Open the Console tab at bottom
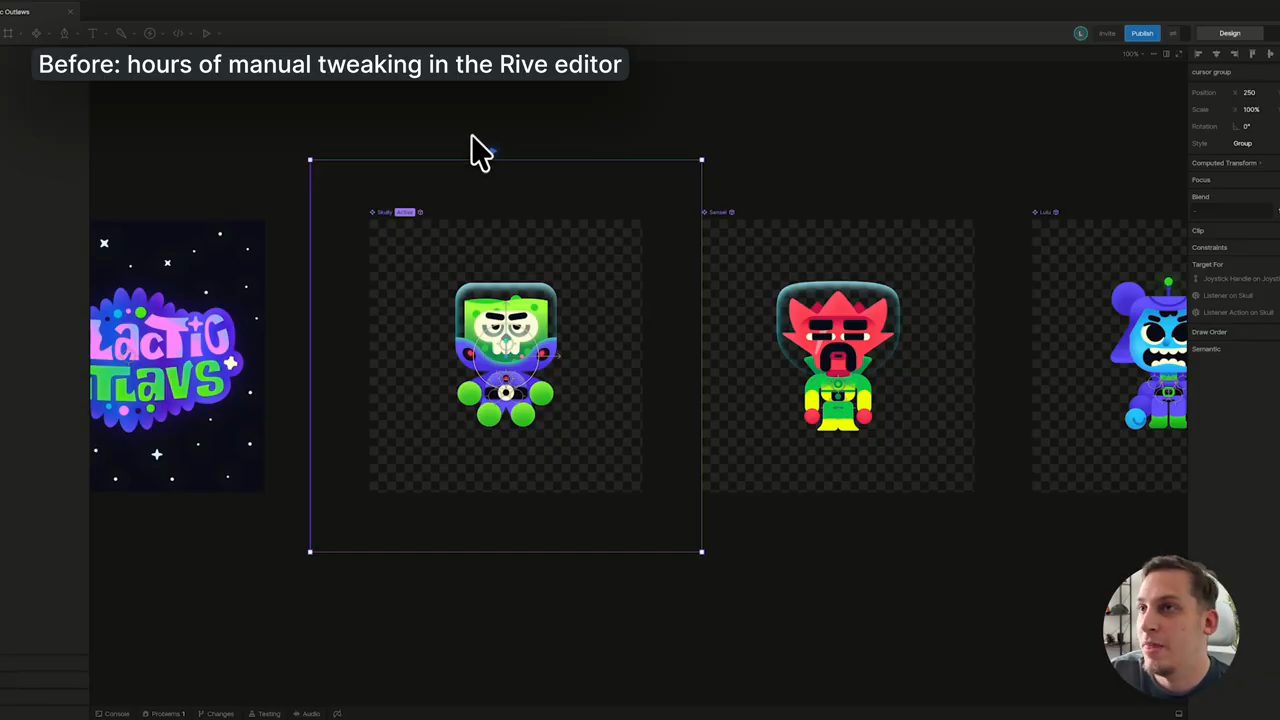 112,714
